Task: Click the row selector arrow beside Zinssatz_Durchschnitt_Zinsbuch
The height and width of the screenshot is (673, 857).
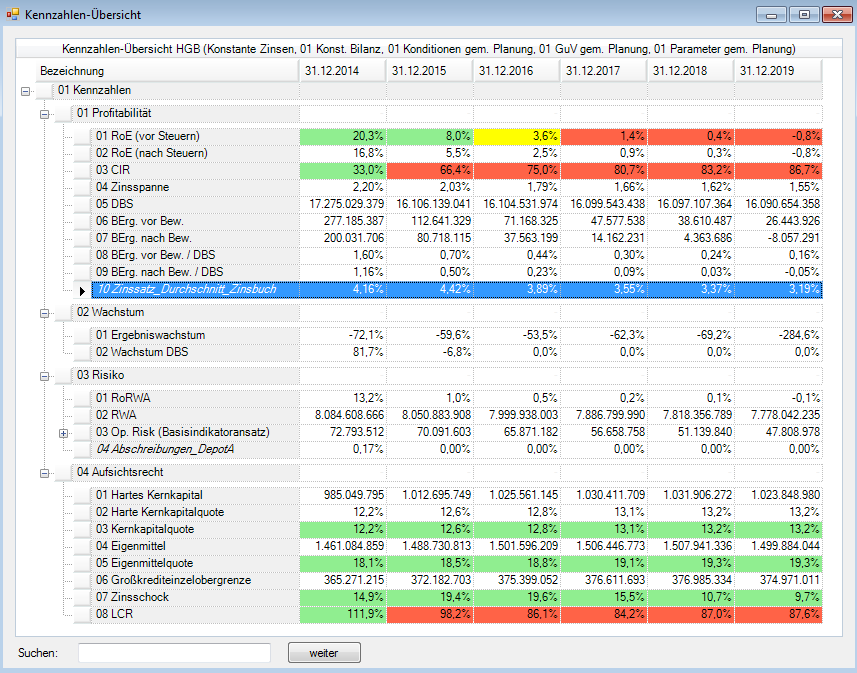Action: click(x=83, y=290)
